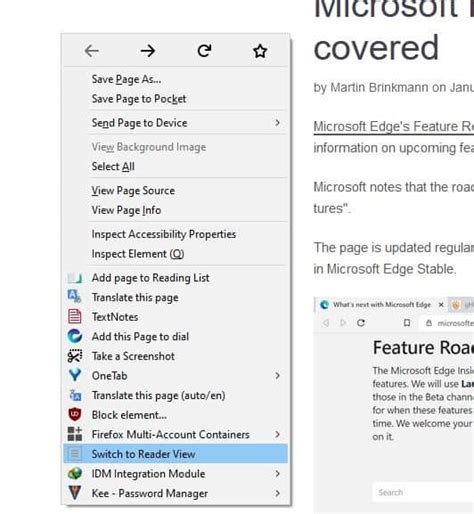This screenshot has height=514, width=474.
Task: Select Translate this page entry
Action: coord(175,297)
